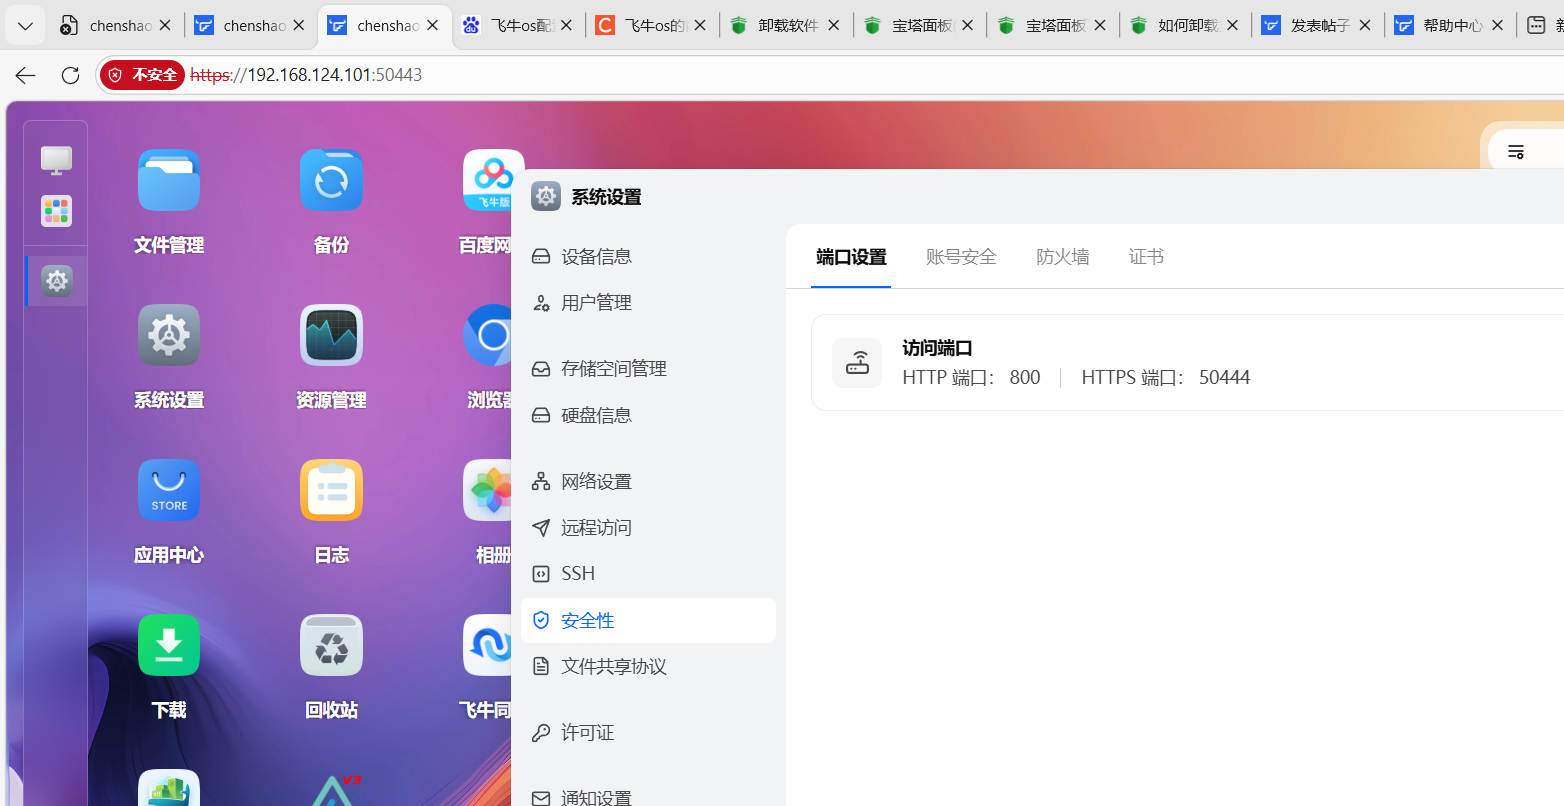Select the settings gear in the left dock

[x=56, y=281]
